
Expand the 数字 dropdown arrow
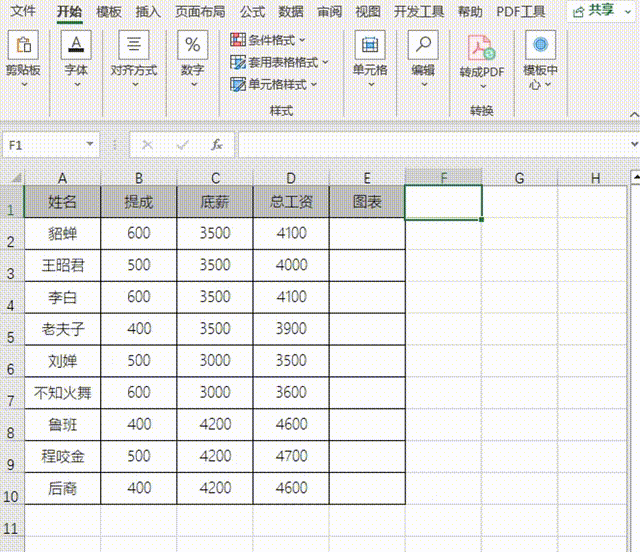(193, 85)
